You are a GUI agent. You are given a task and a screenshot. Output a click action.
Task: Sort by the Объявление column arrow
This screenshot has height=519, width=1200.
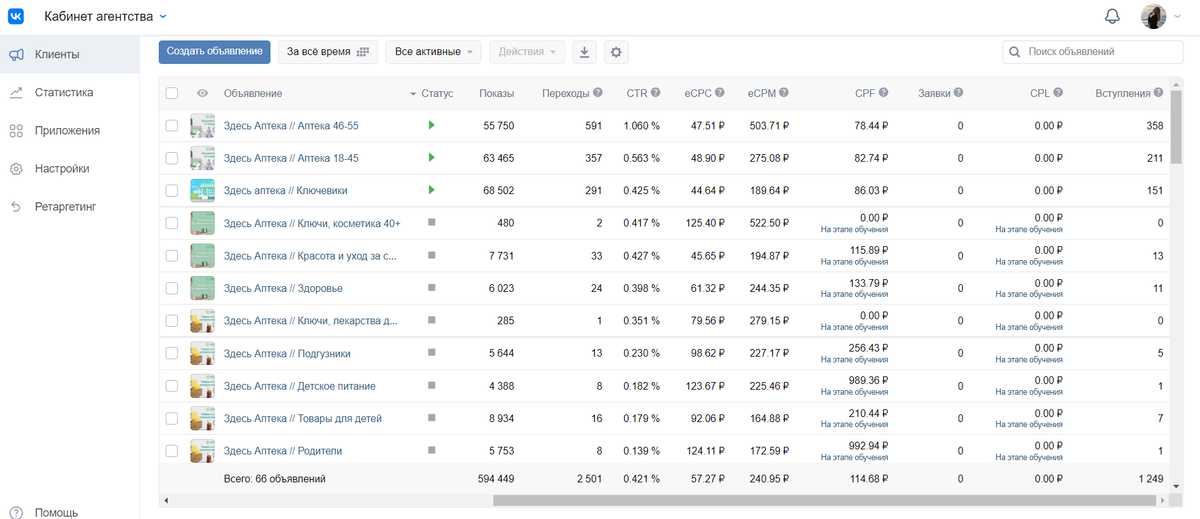[413, 94]
